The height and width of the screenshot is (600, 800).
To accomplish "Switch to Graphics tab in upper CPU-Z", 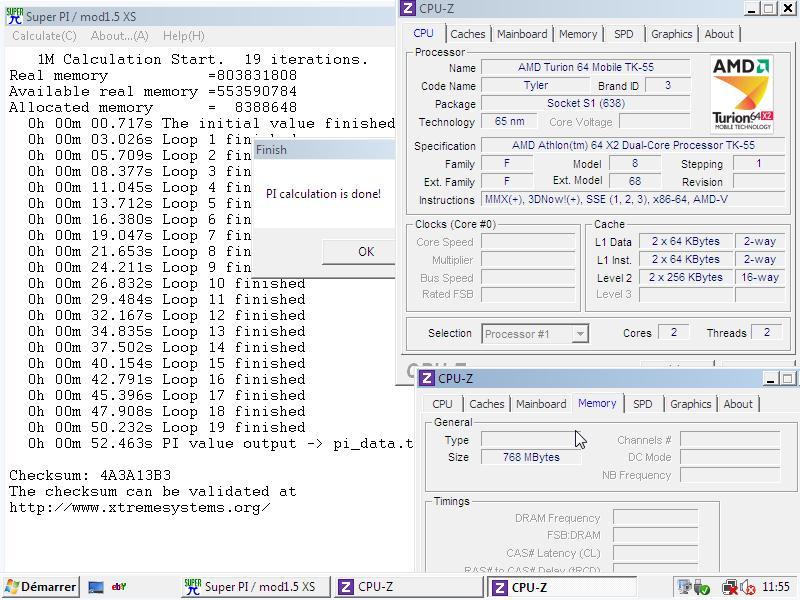I will pos(671,34).
